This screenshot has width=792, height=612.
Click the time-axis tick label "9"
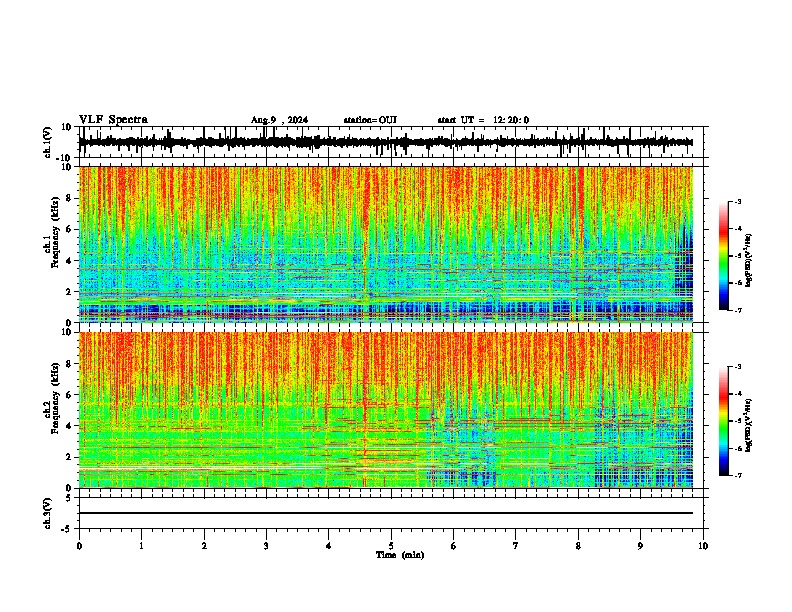[x=640, y=546]
